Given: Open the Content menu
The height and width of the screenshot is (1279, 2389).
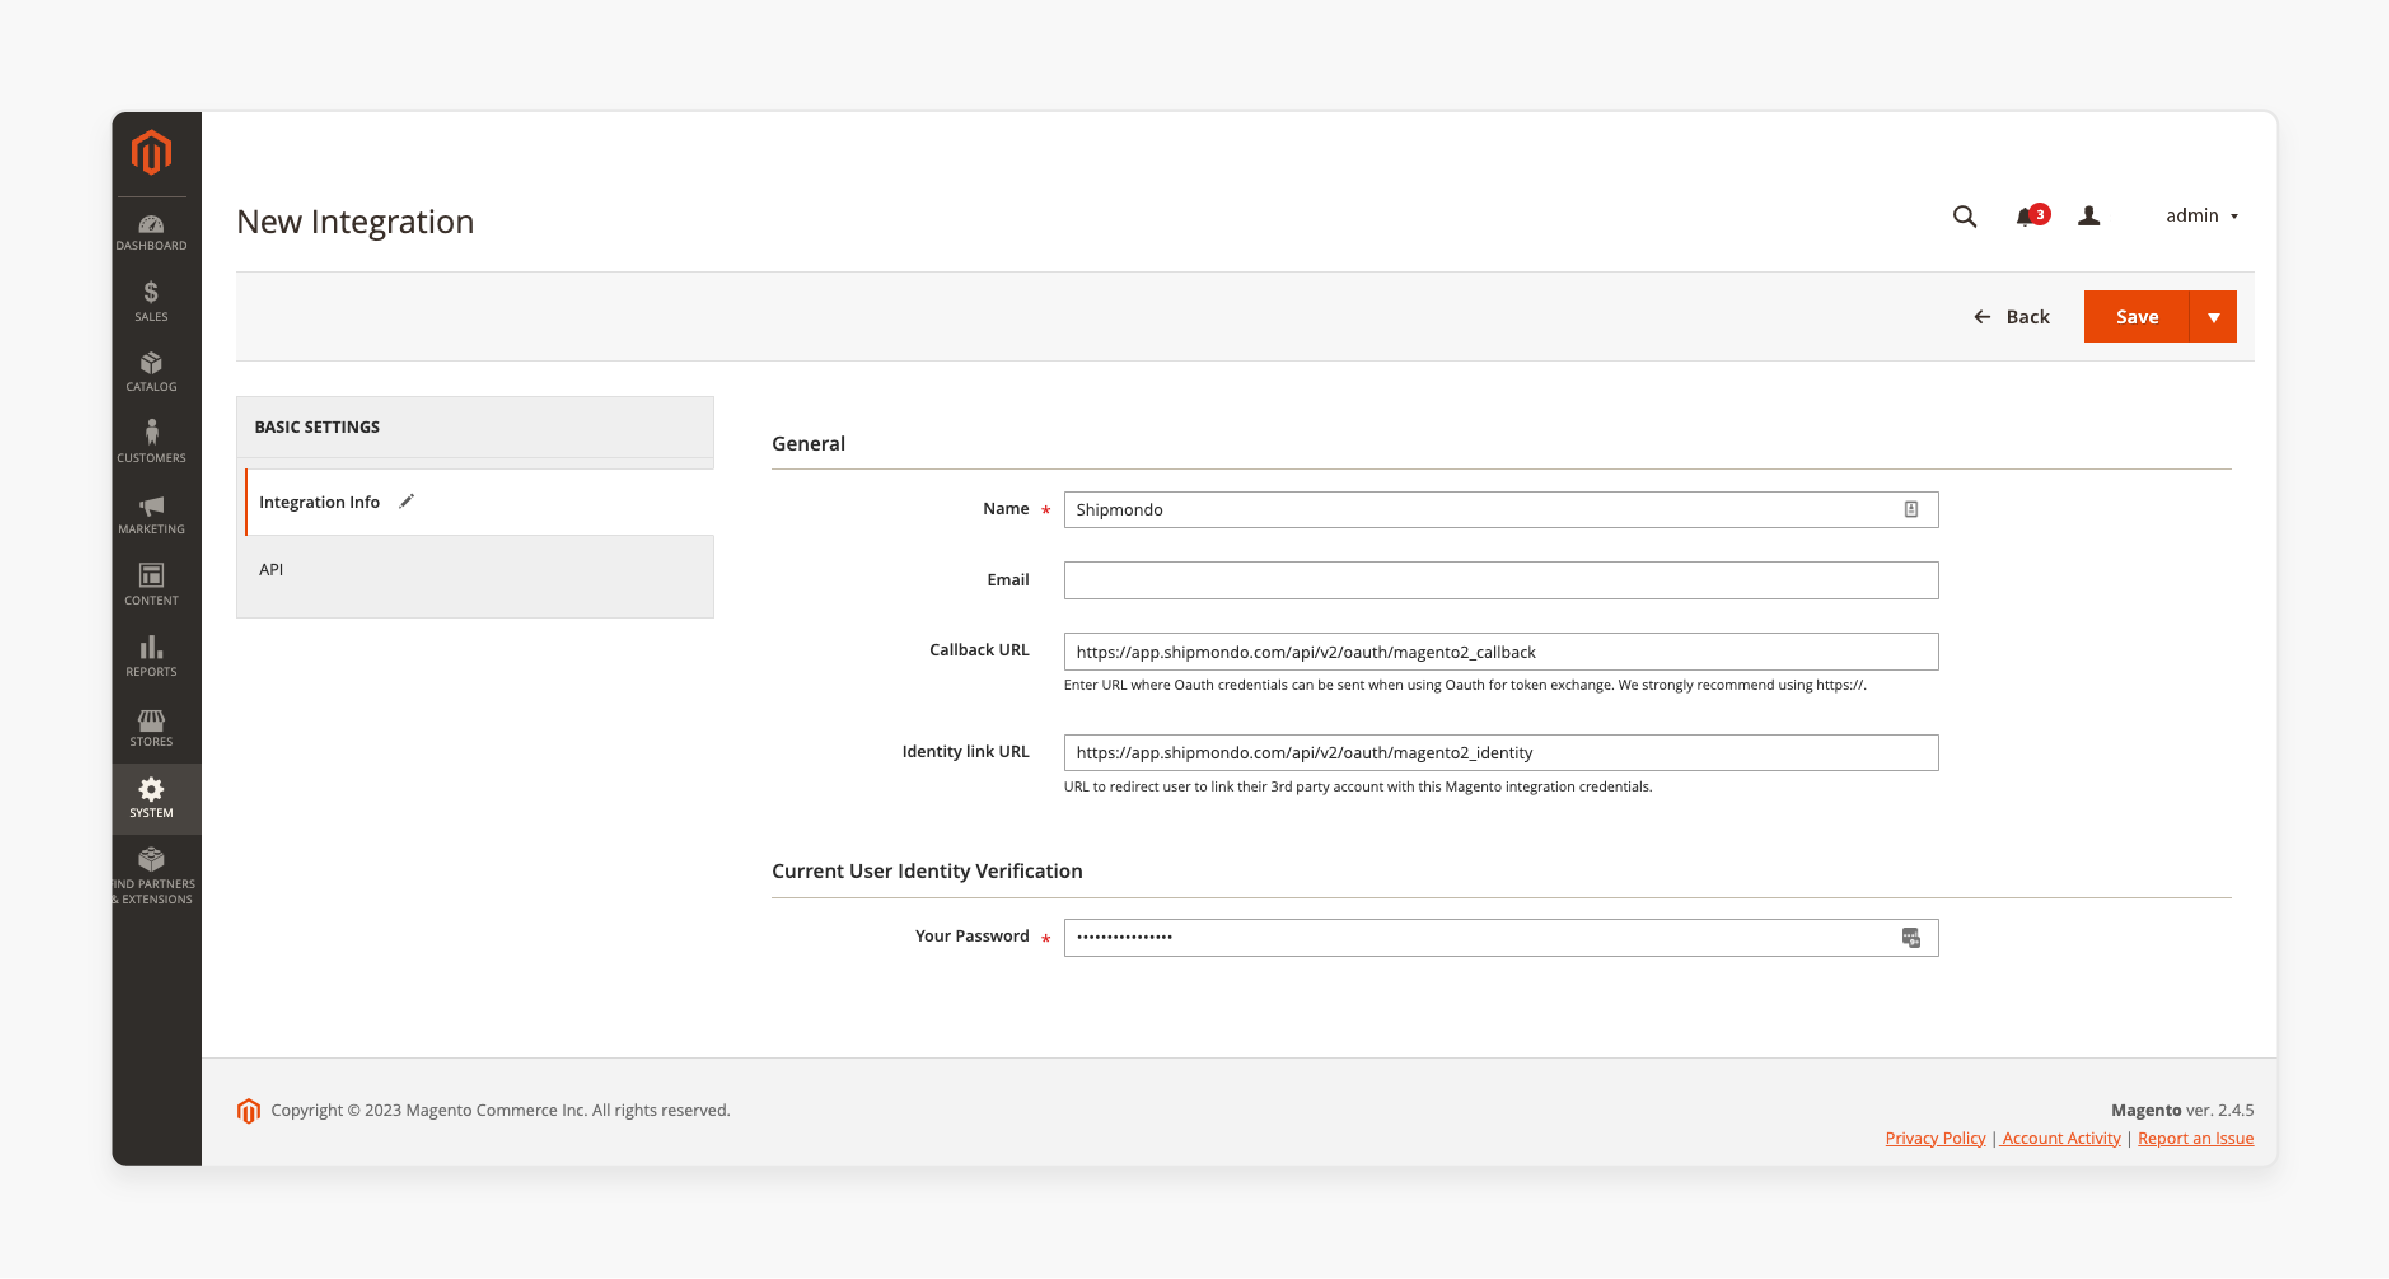Looking at the screenshot, I should point(151,586).
